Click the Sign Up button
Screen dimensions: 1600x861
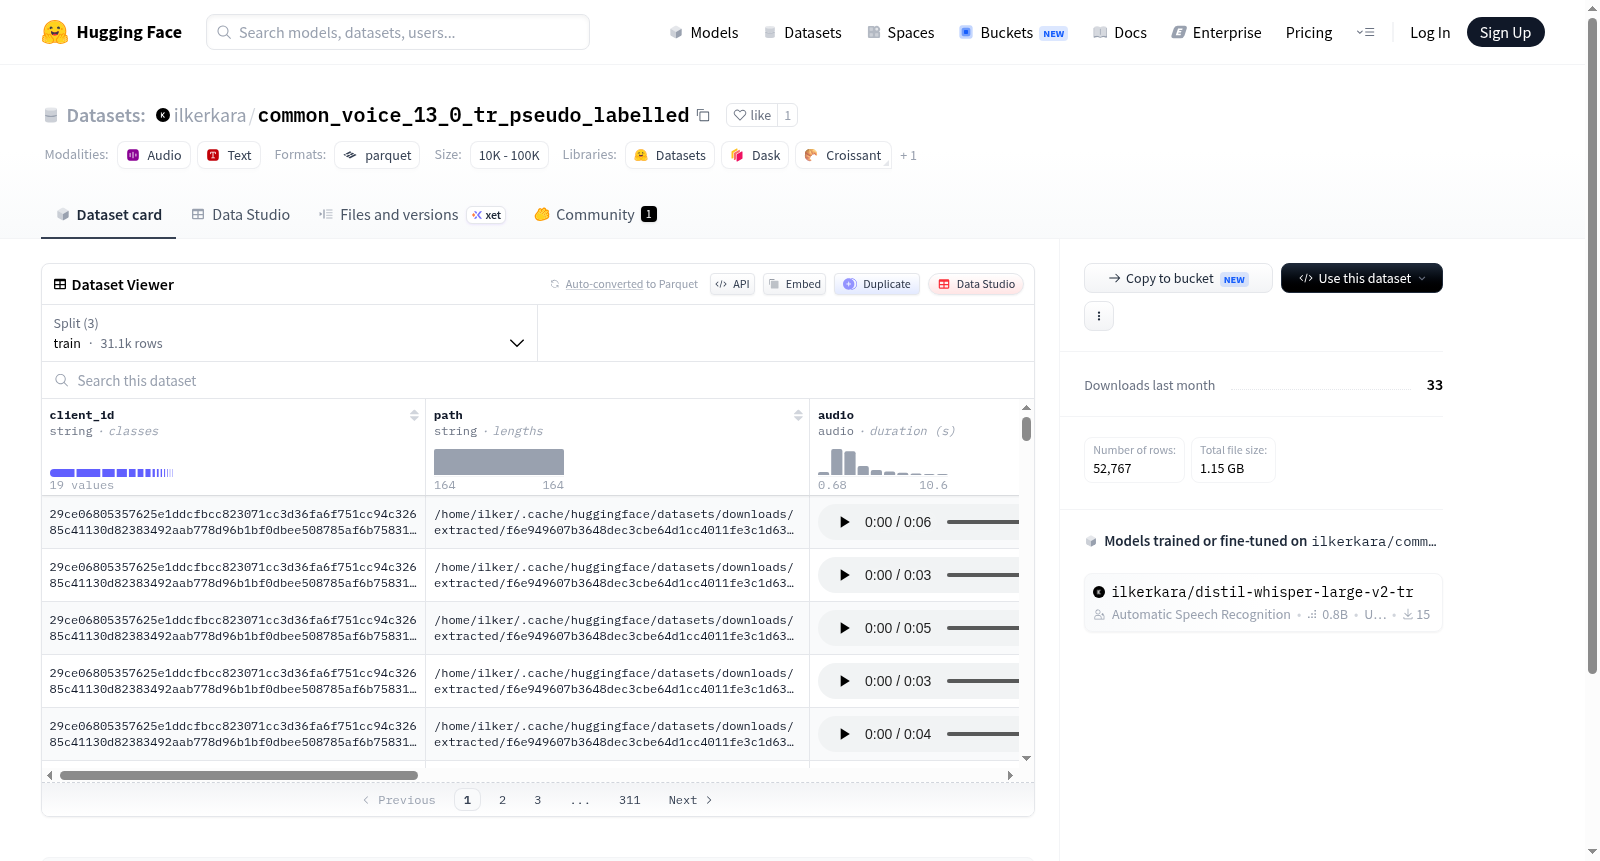1505,32
